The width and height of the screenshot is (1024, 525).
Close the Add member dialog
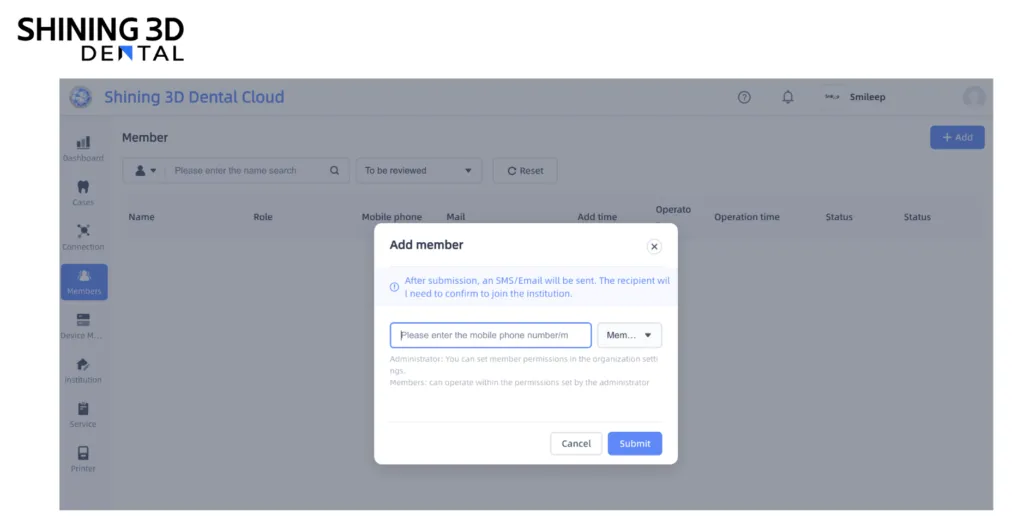[x=654, y=246]
